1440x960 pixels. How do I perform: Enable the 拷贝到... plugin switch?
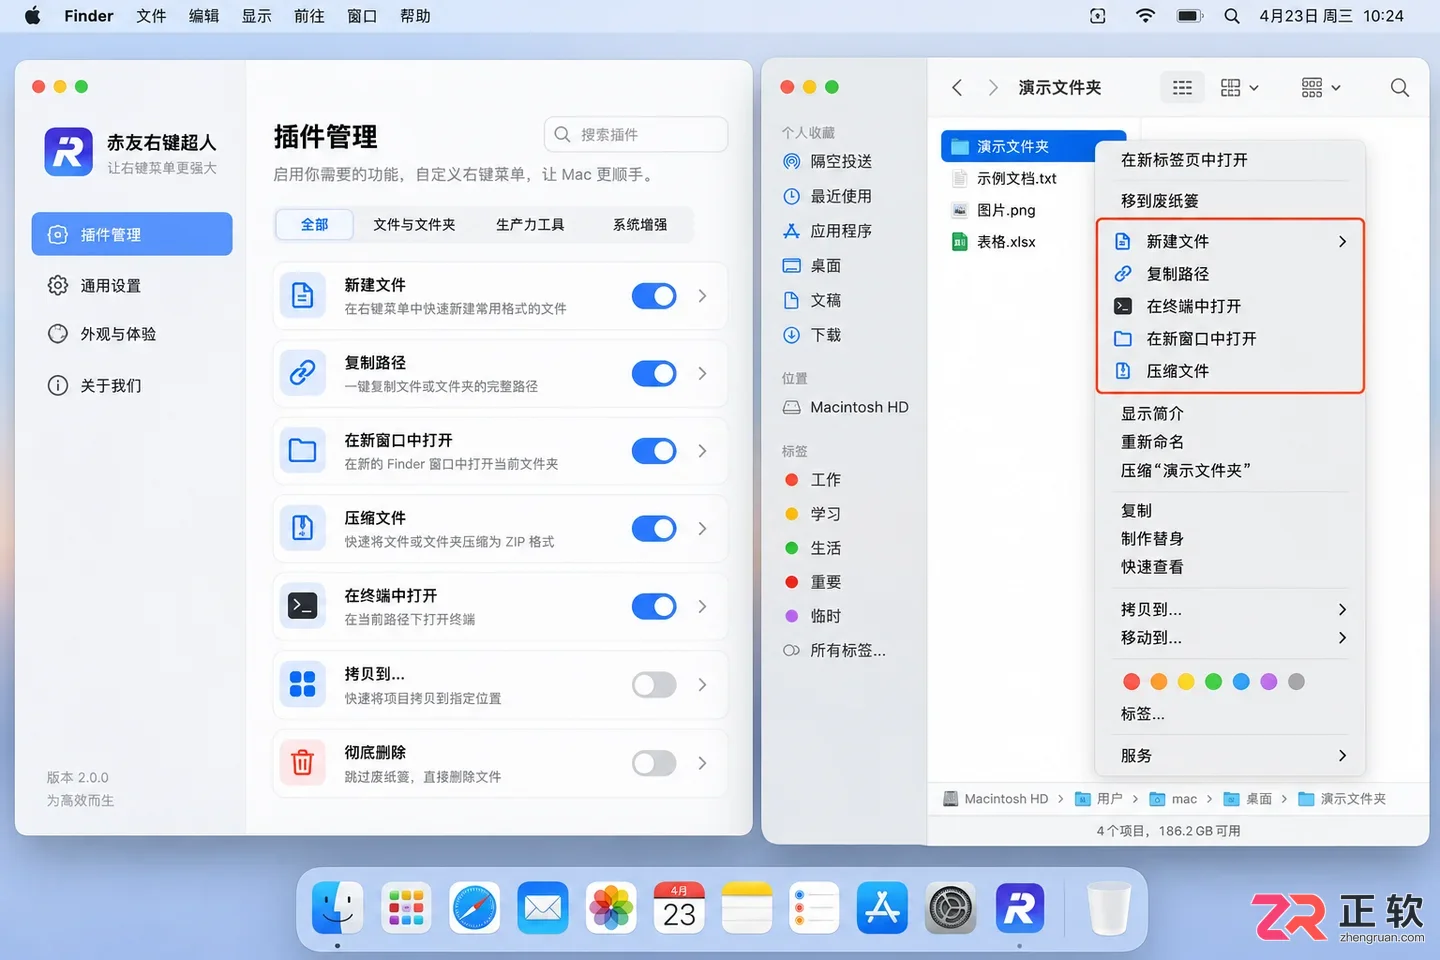tap(654, 684)
